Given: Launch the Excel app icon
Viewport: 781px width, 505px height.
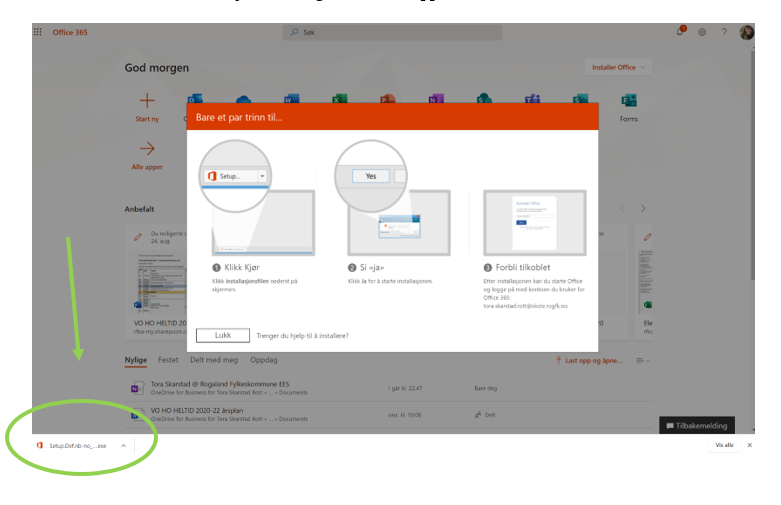Looking at the screenshot, I should click(x=340, y=99).
